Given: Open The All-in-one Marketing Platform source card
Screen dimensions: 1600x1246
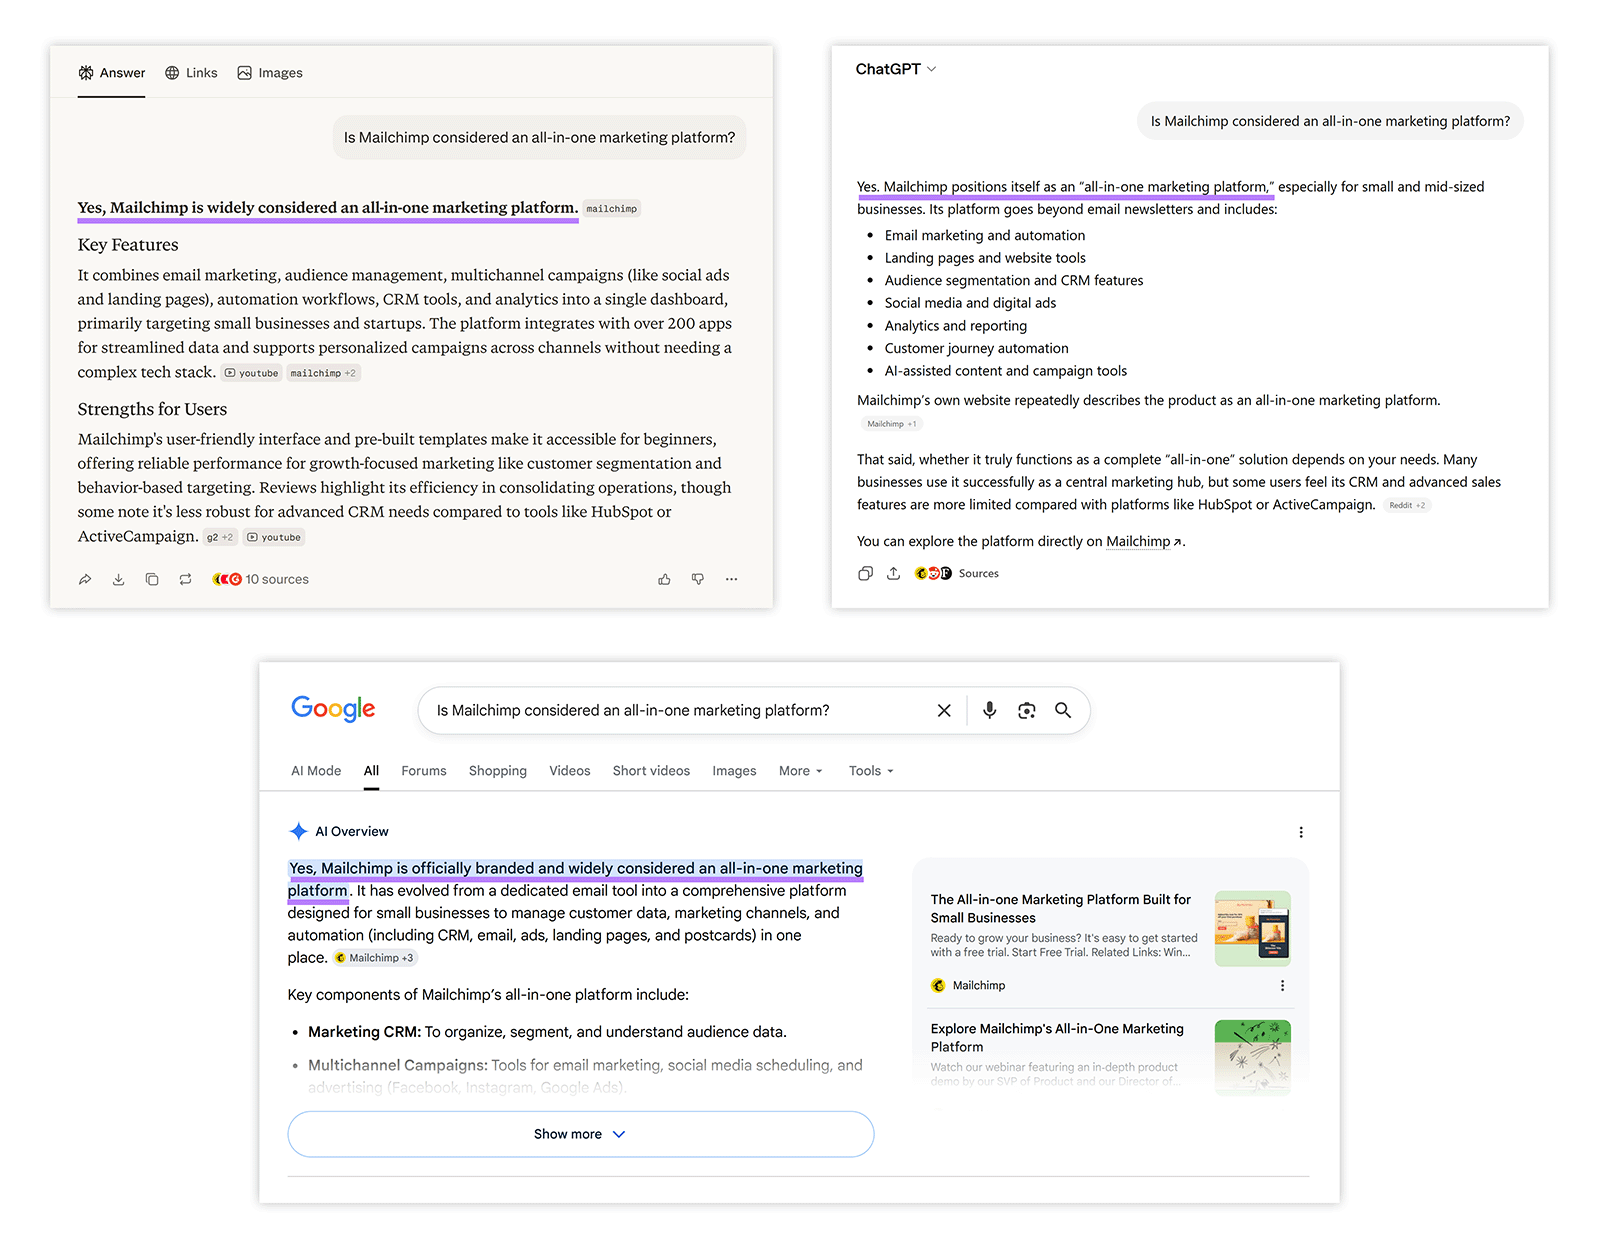Looking at the screenshot, I should [x=1061, y=908].
